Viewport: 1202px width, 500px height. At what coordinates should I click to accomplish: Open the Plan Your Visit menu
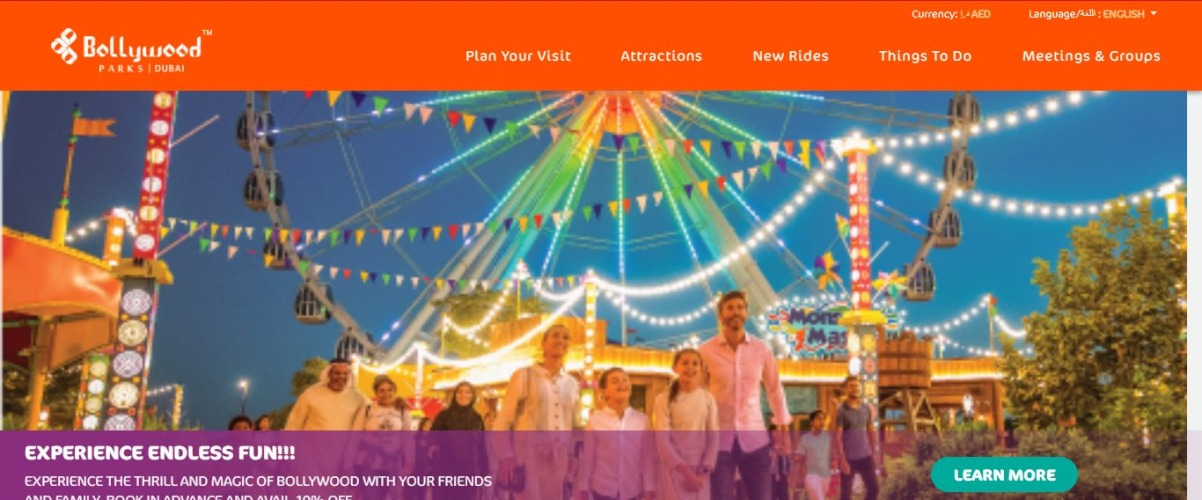coord(518,56)
